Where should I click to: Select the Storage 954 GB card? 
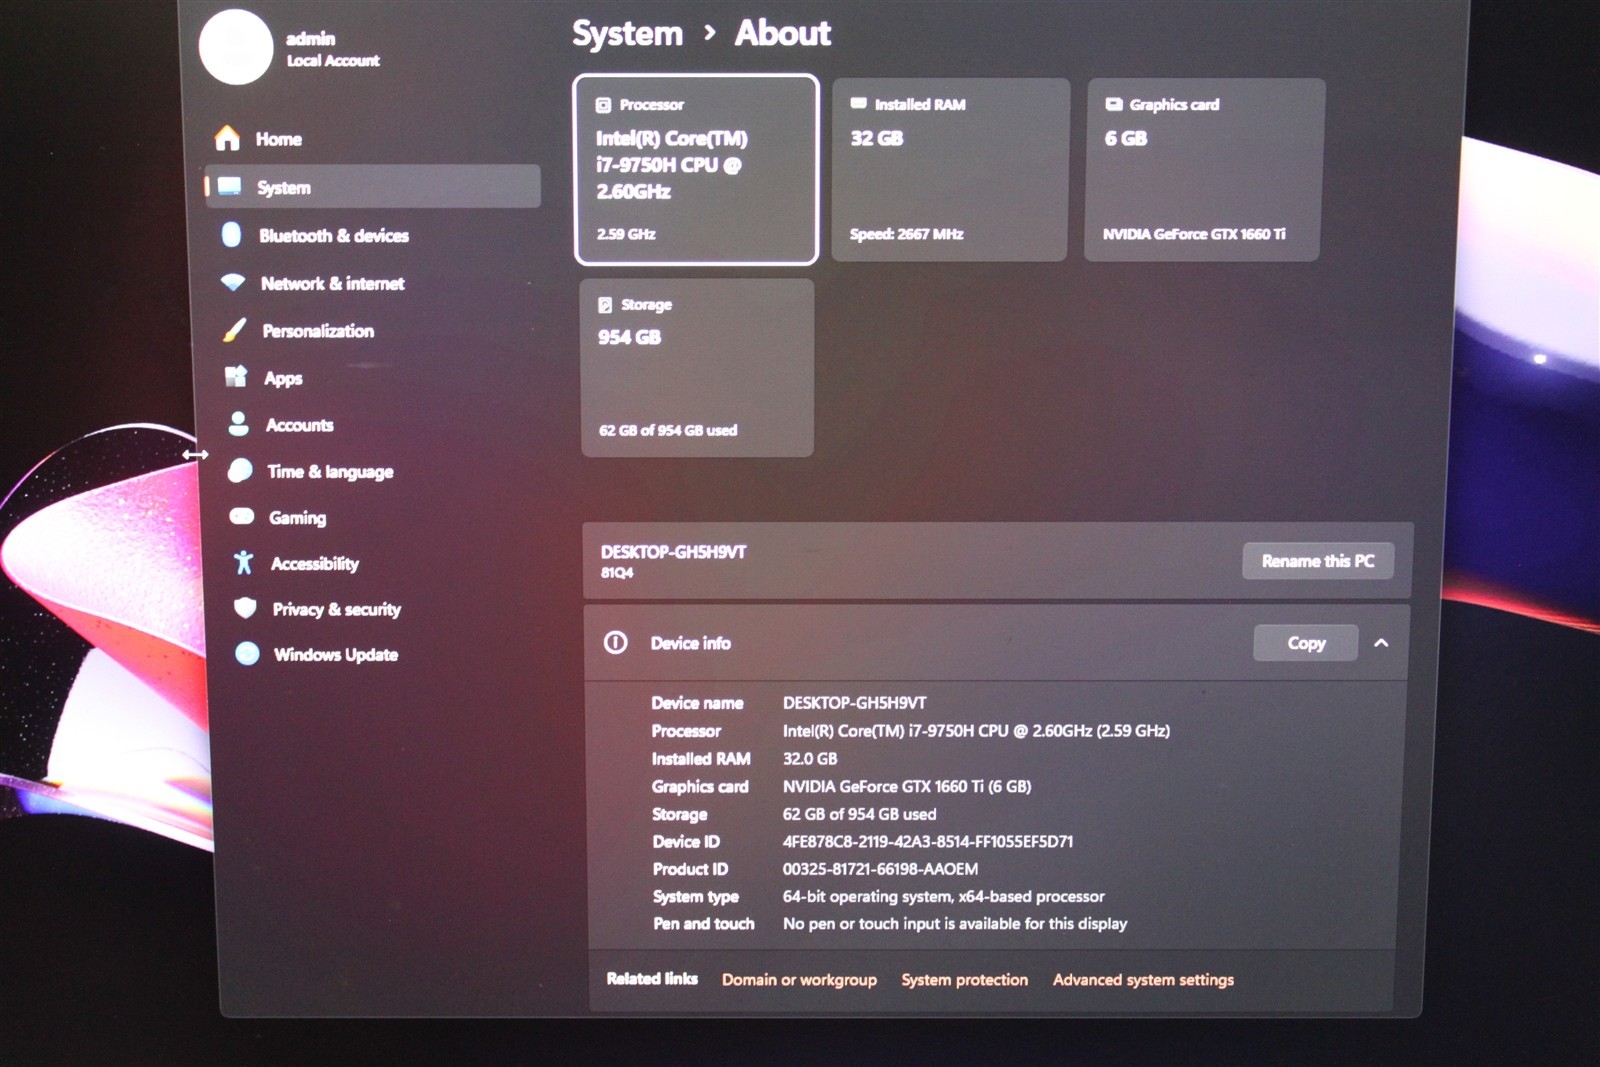tap(697, 368)
